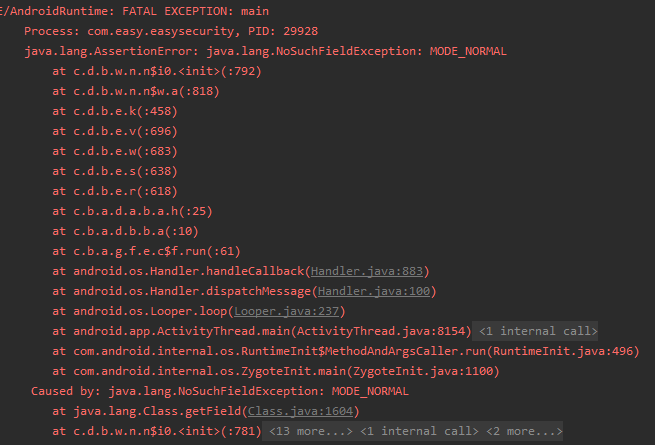This screenshot has width=655, height=445.
Task: Open the Handler.java:100 source link
Action: (374, 291)
